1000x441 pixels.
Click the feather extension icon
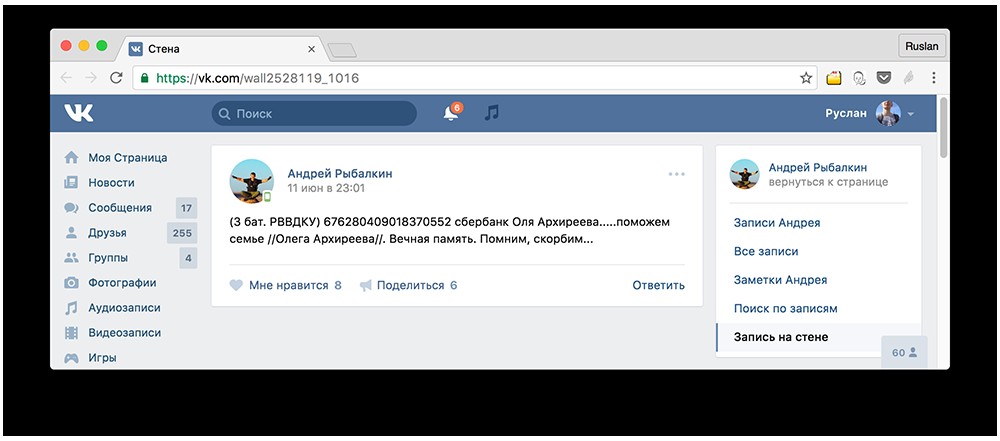tap(908, 78)
